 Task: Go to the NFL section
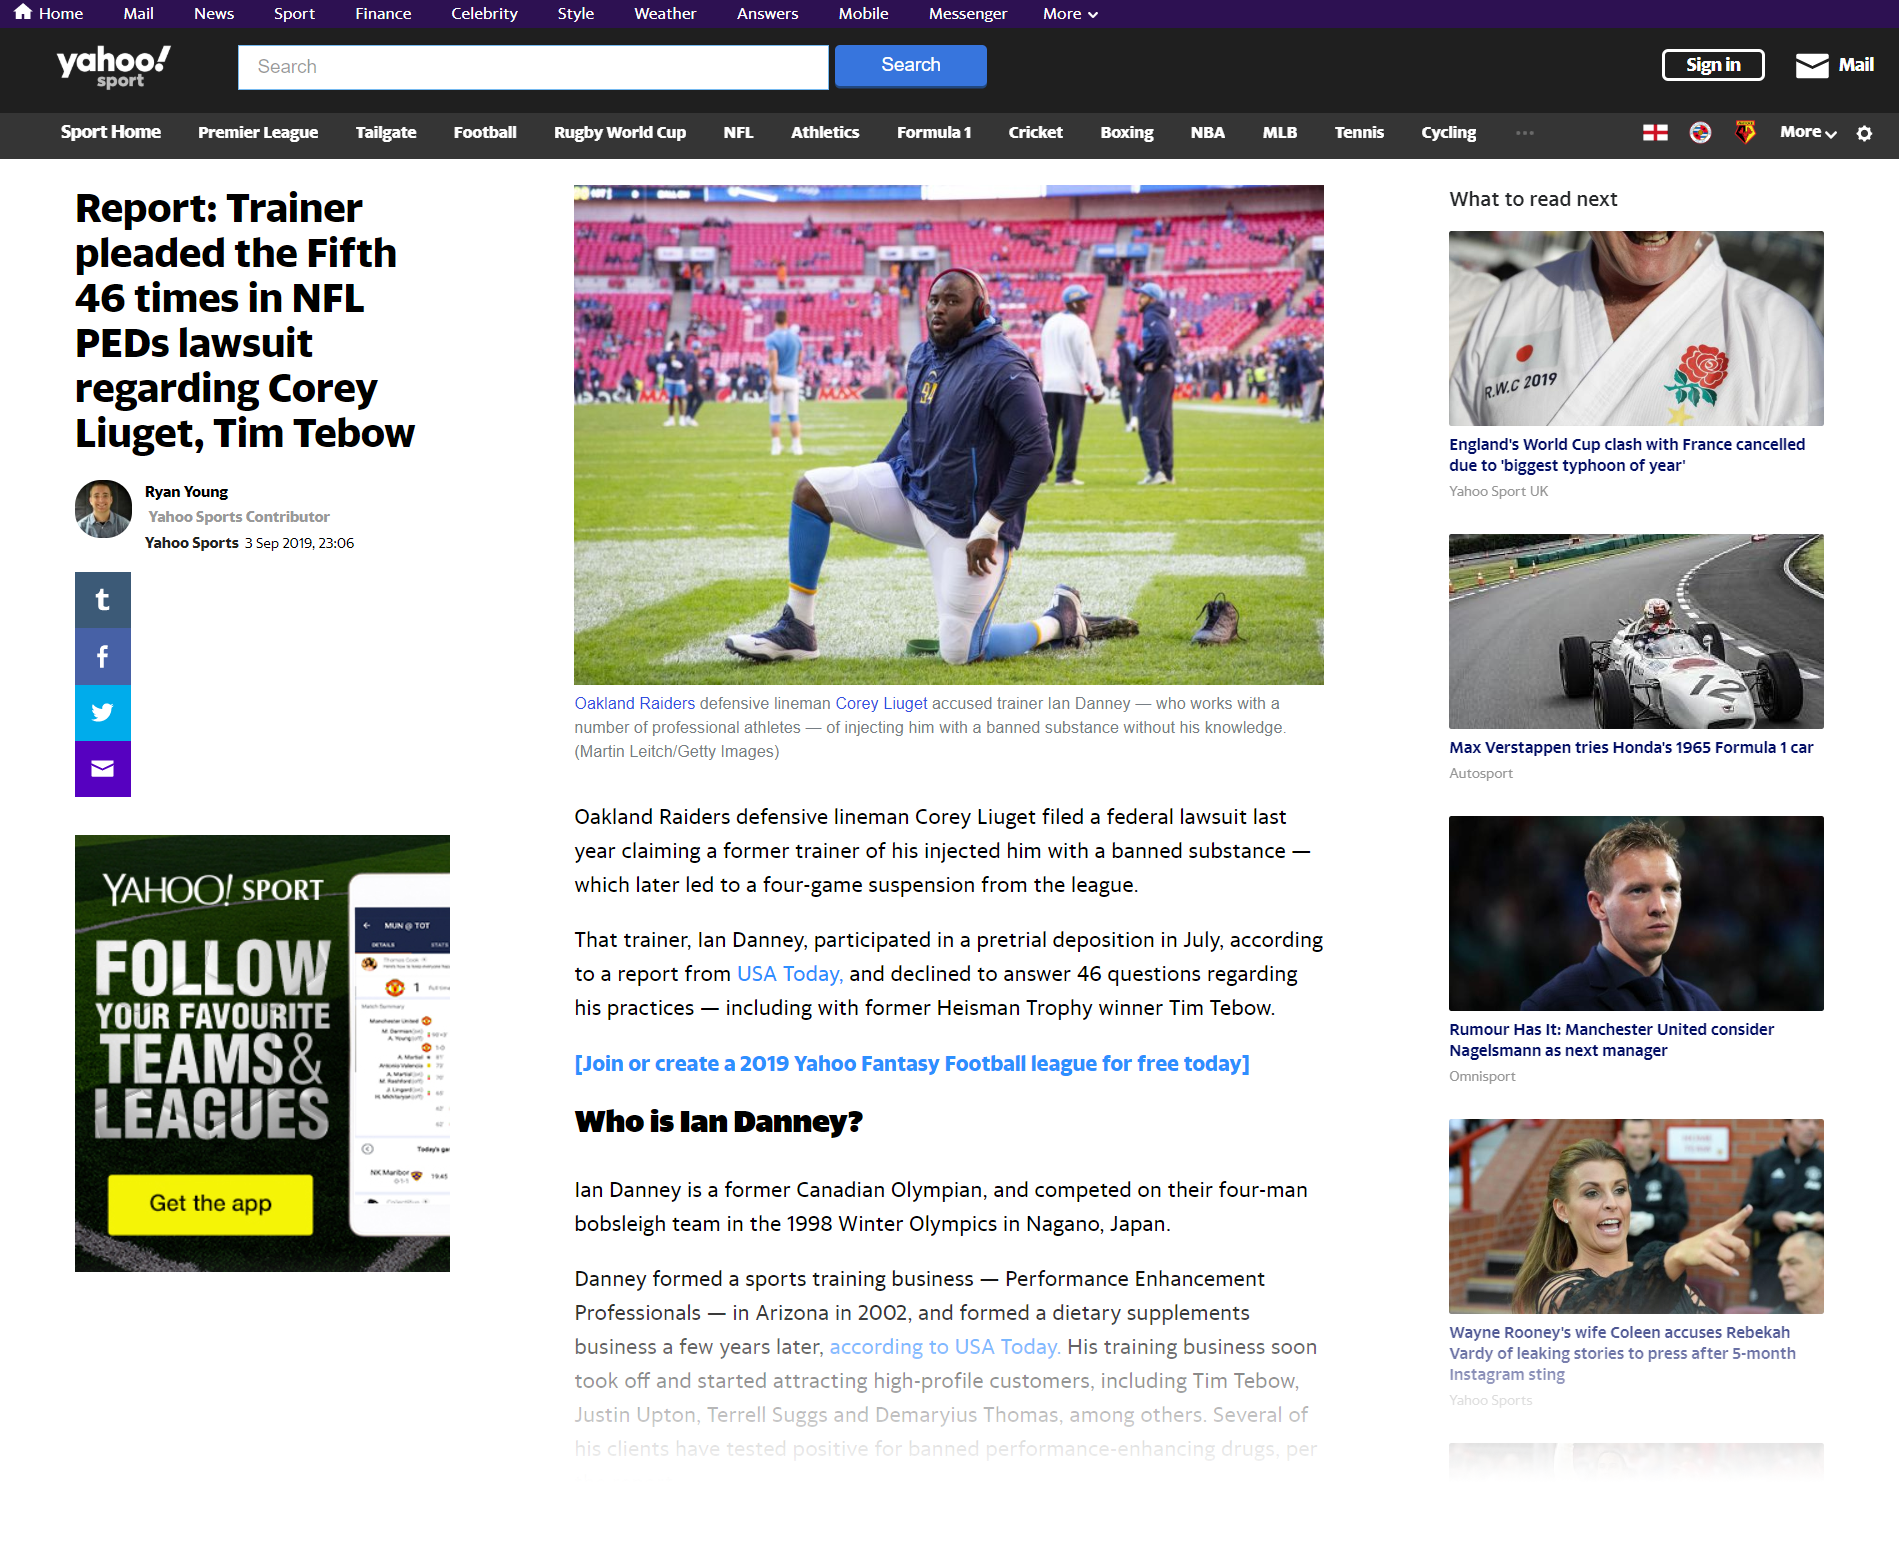point(738,132)
